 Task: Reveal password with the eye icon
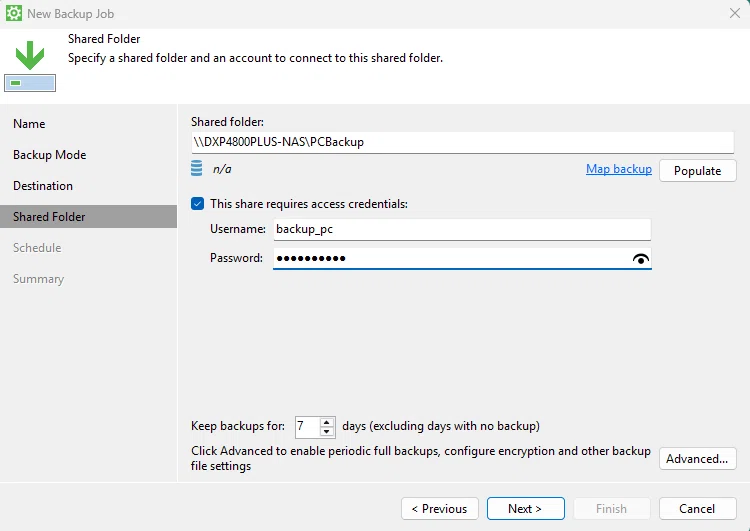point(640,259)
